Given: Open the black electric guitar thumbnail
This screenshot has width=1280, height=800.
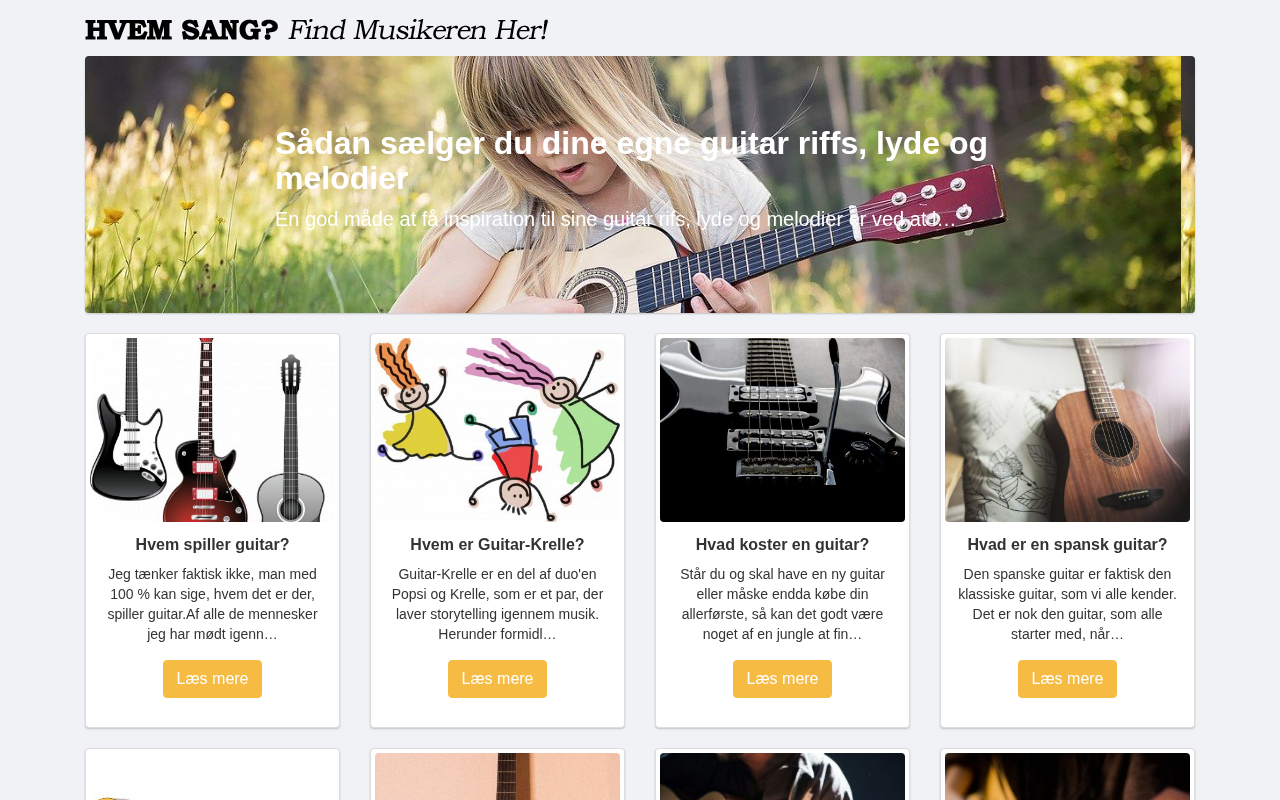Looking at the screenshot, I should pyautogui.click(x=782, y=430).
